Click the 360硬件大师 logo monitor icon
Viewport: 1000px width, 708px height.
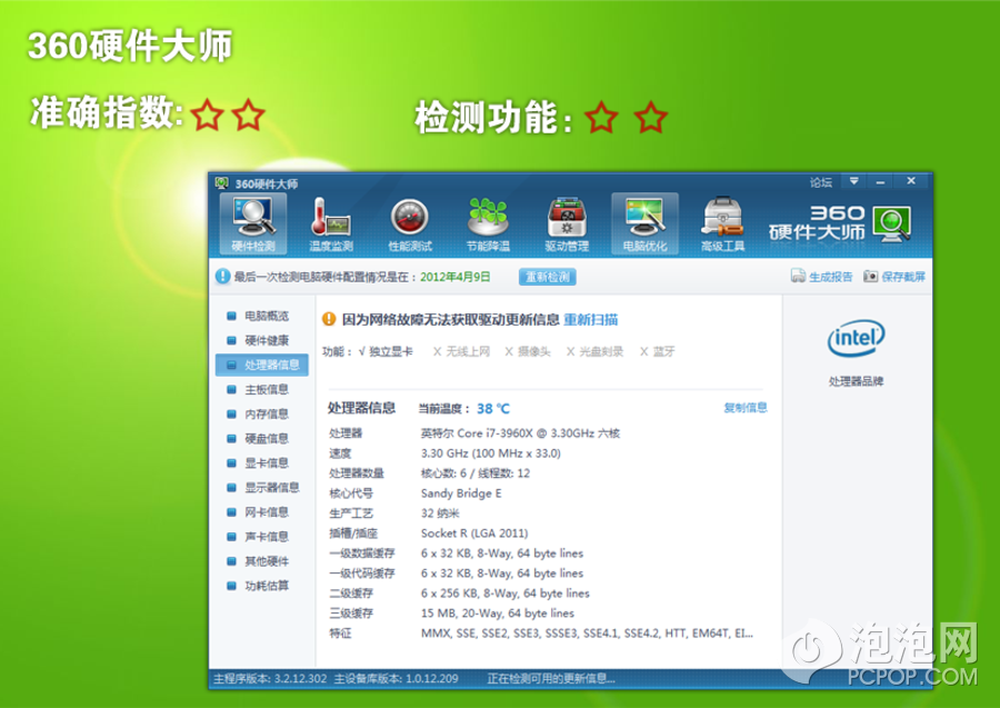[x=892, y=224]
